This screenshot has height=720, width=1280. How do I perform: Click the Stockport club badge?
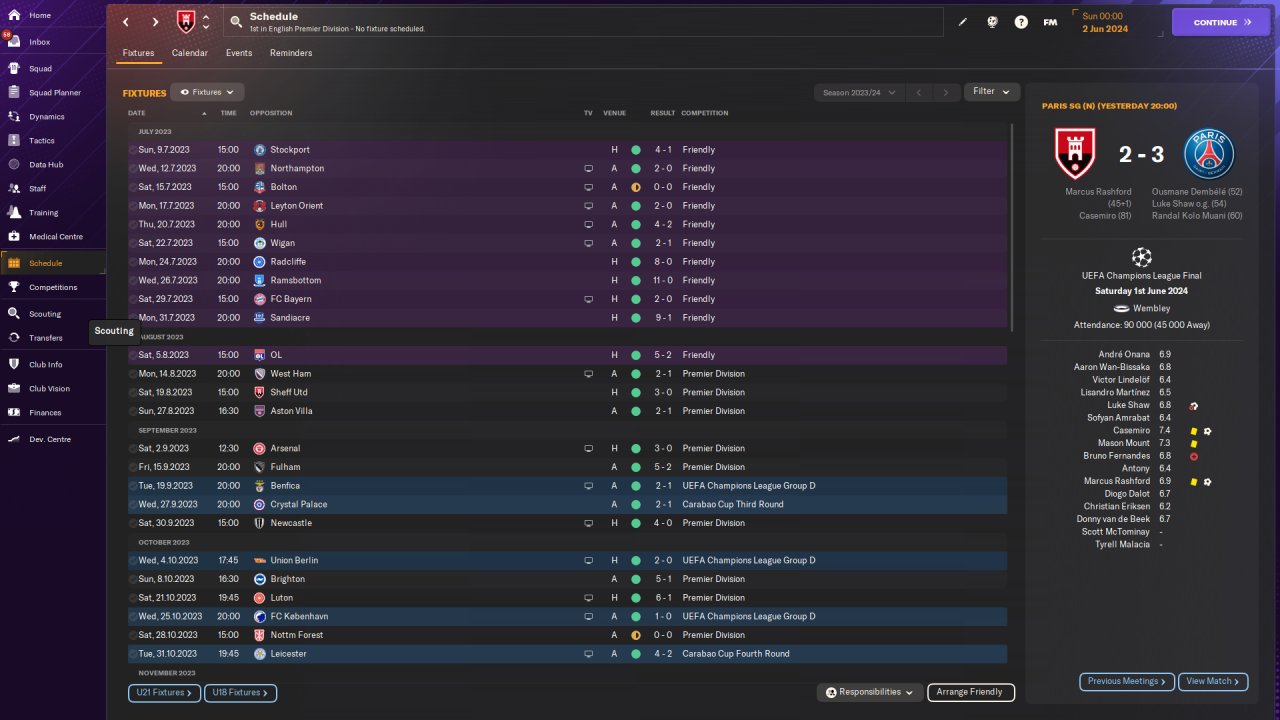tap(259, 150)
